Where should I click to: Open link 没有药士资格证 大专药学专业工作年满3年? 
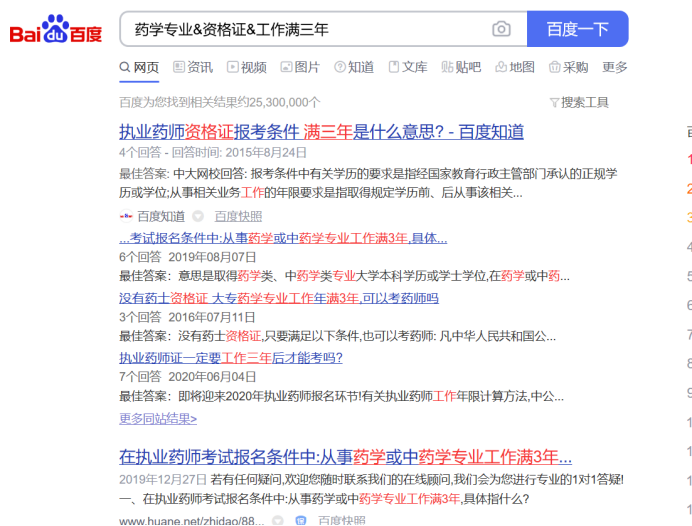coord(279,298)
